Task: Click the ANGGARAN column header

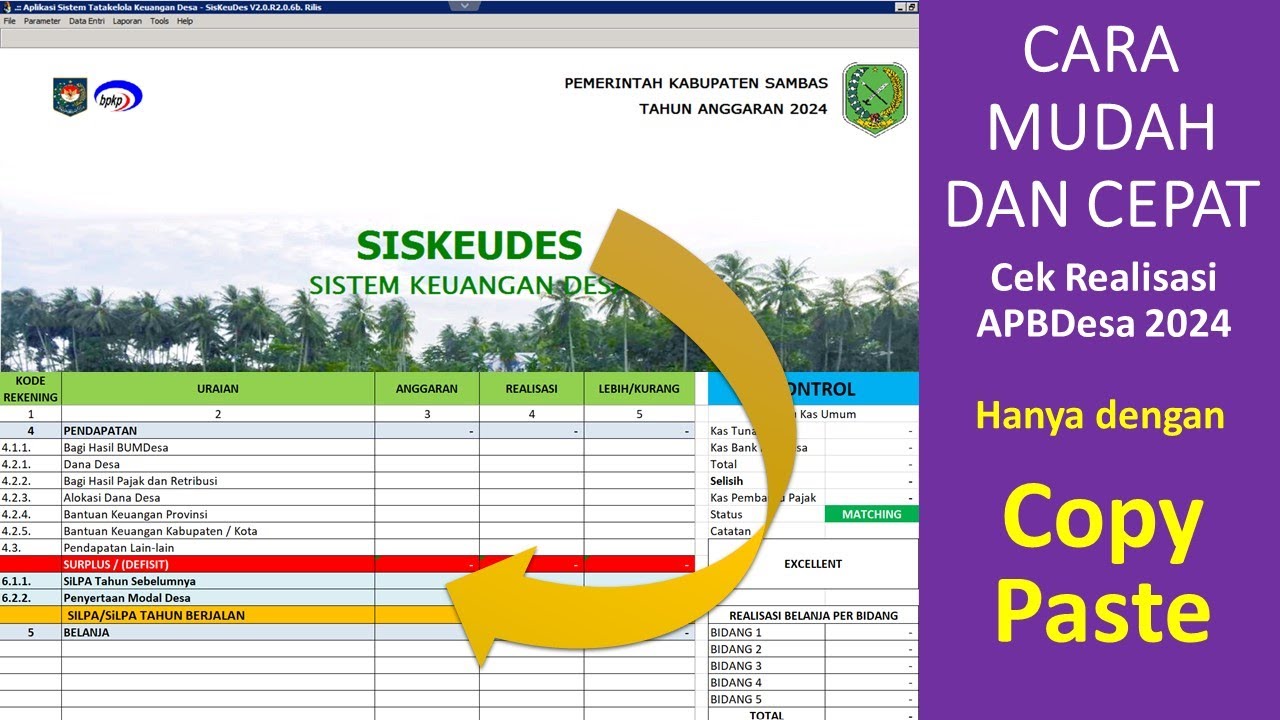Action: (427, 389)
